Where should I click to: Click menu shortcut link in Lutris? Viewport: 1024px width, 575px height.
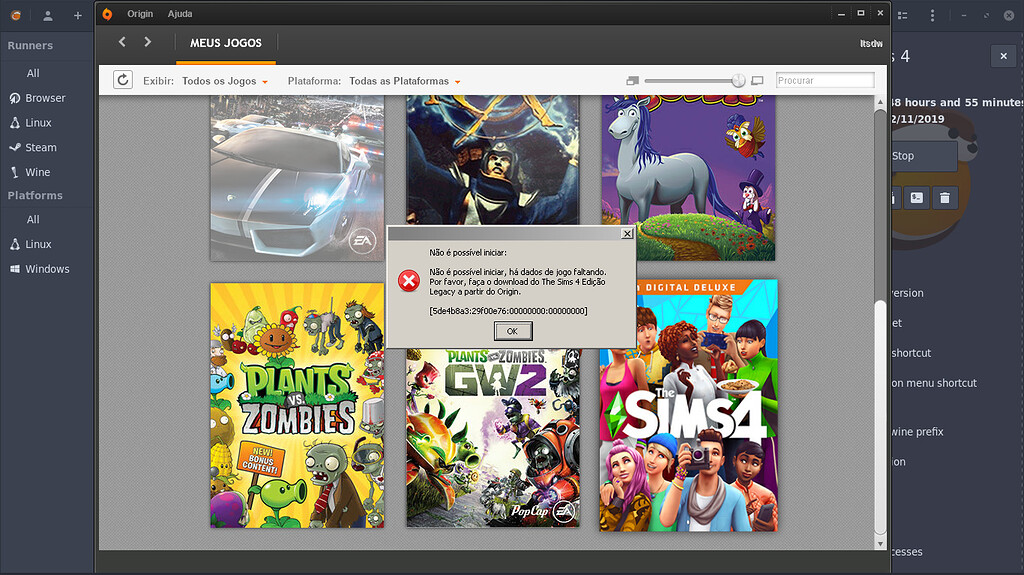point(934,383)
